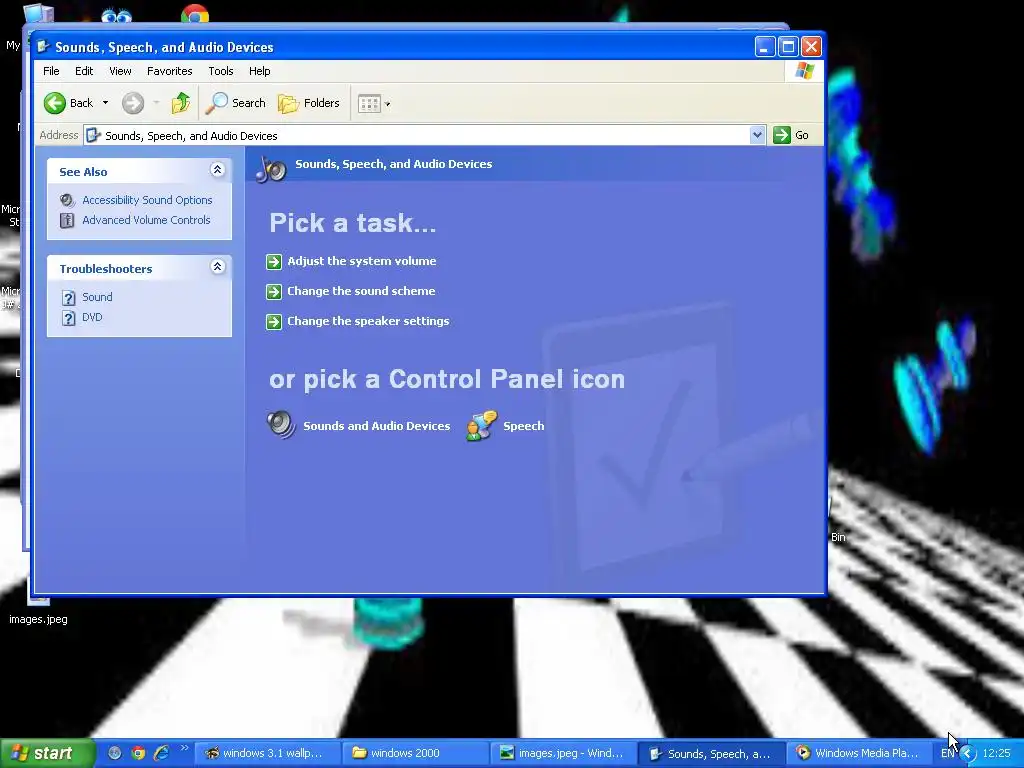
Task: Click the Speech label link
Action: [524, 426]
